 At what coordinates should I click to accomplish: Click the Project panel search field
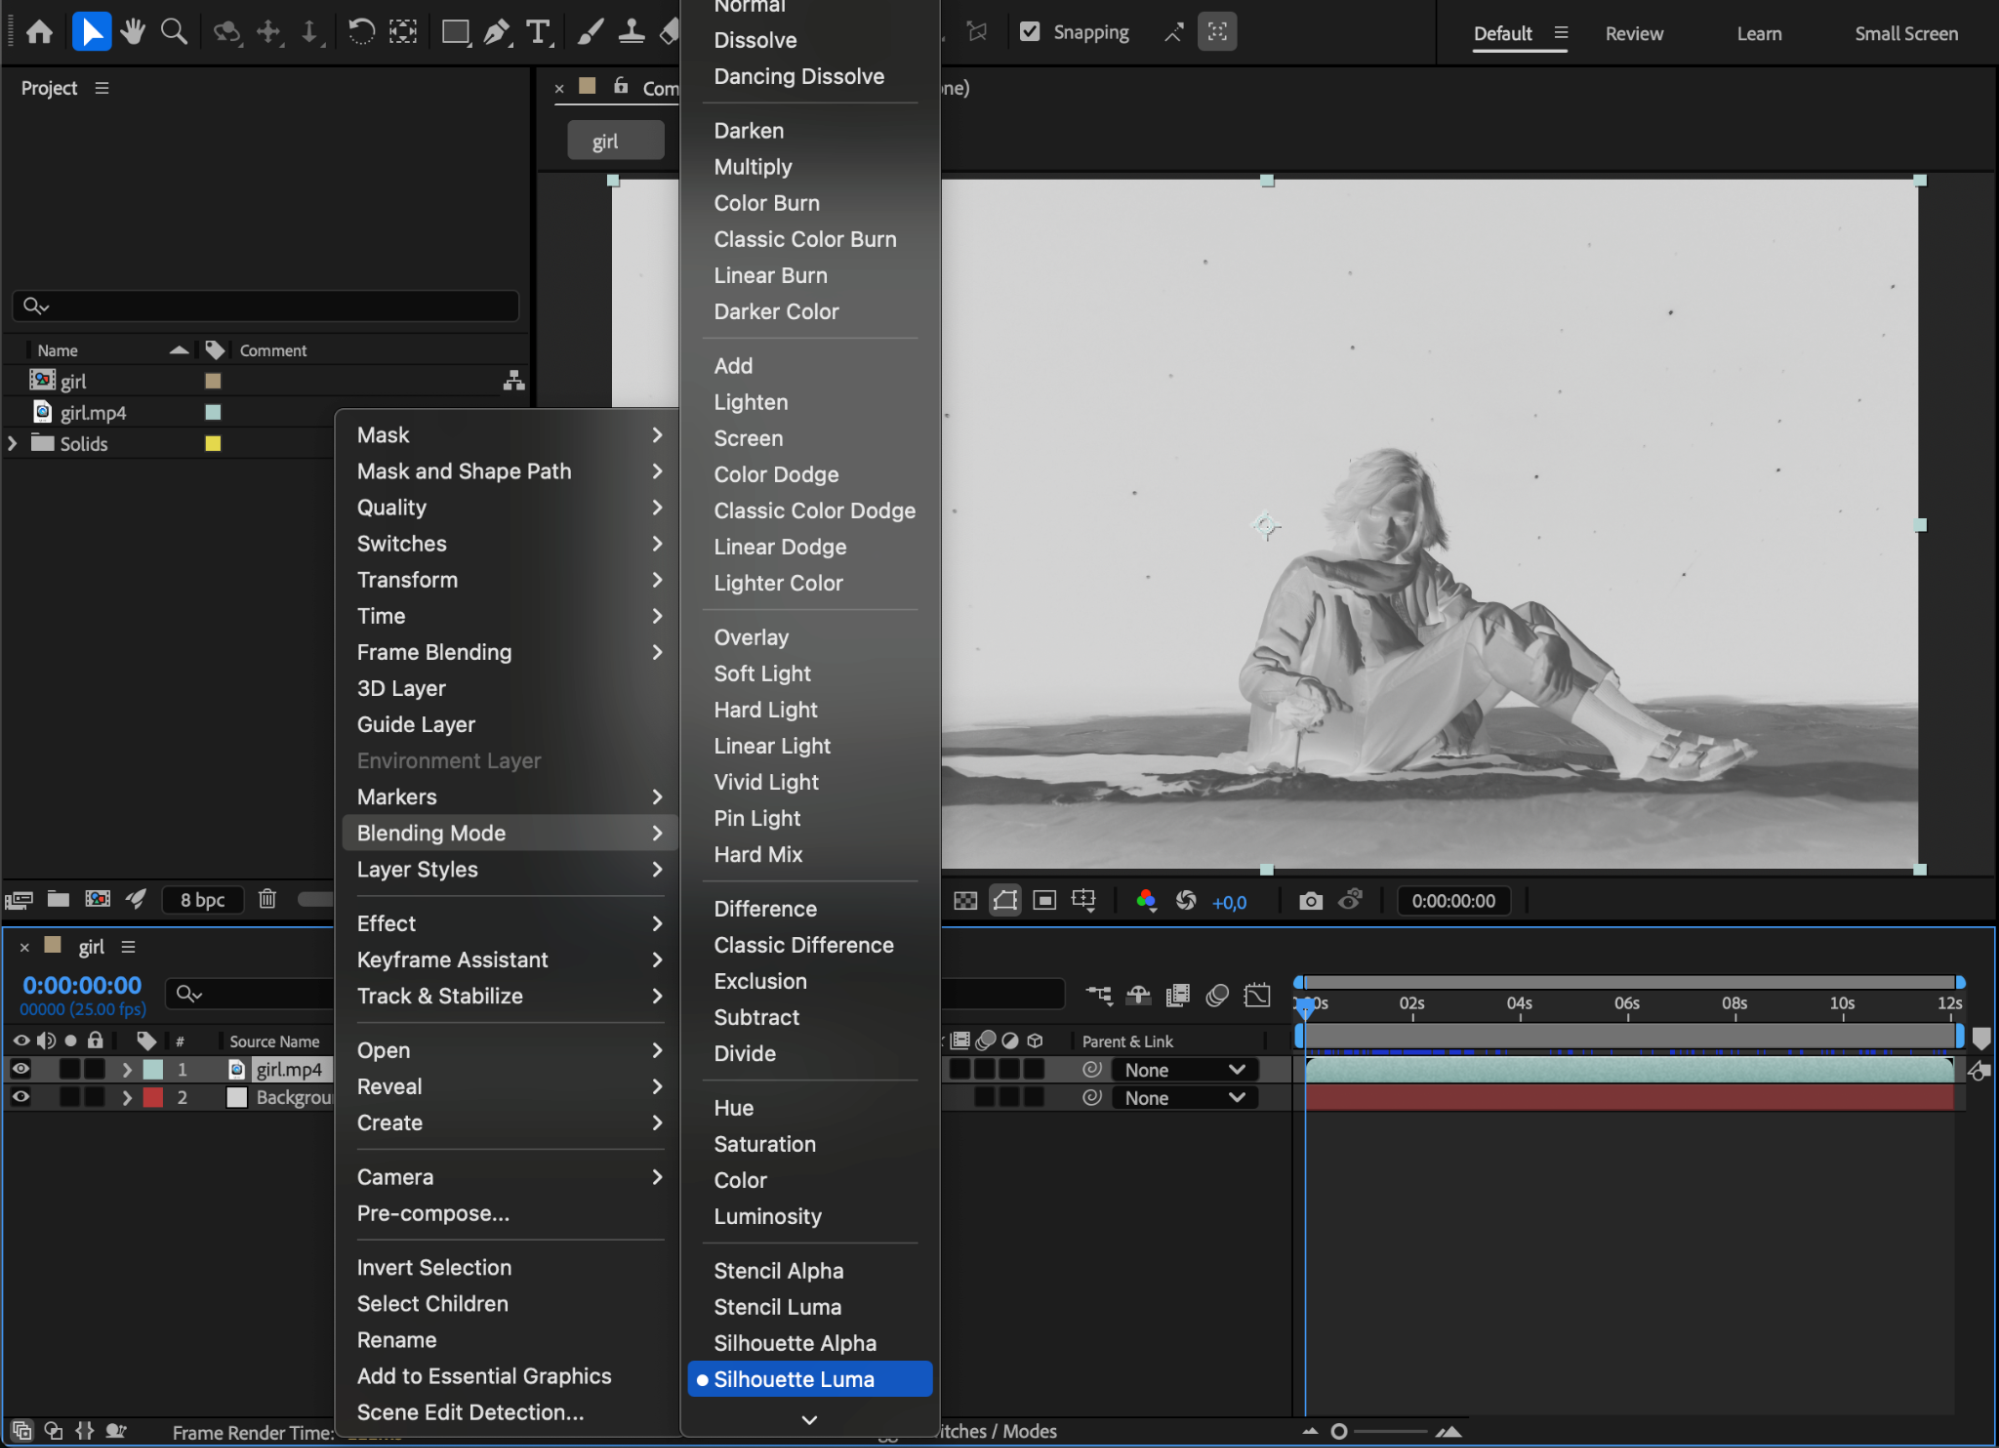[x=266, y=306]
